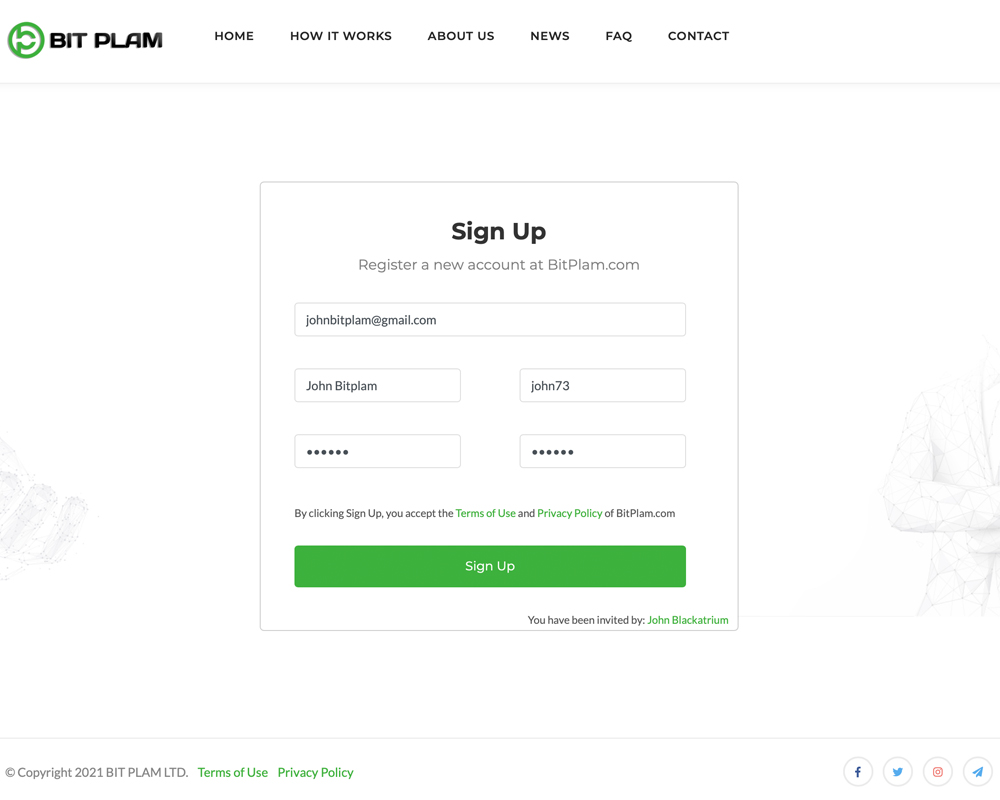Click the confirm password field
This screenshot has width=1000, height=800.
click(603, 451)
